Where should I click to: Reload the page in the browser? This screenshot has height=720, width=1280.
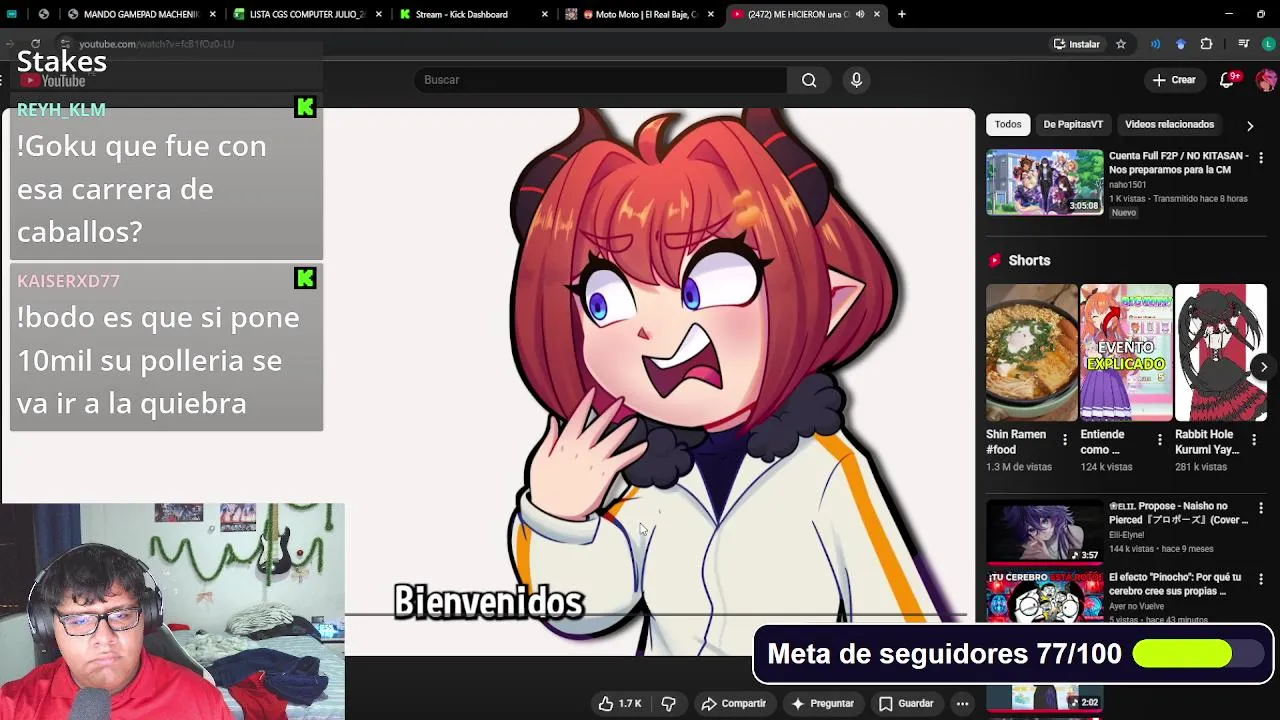(35, 44)
